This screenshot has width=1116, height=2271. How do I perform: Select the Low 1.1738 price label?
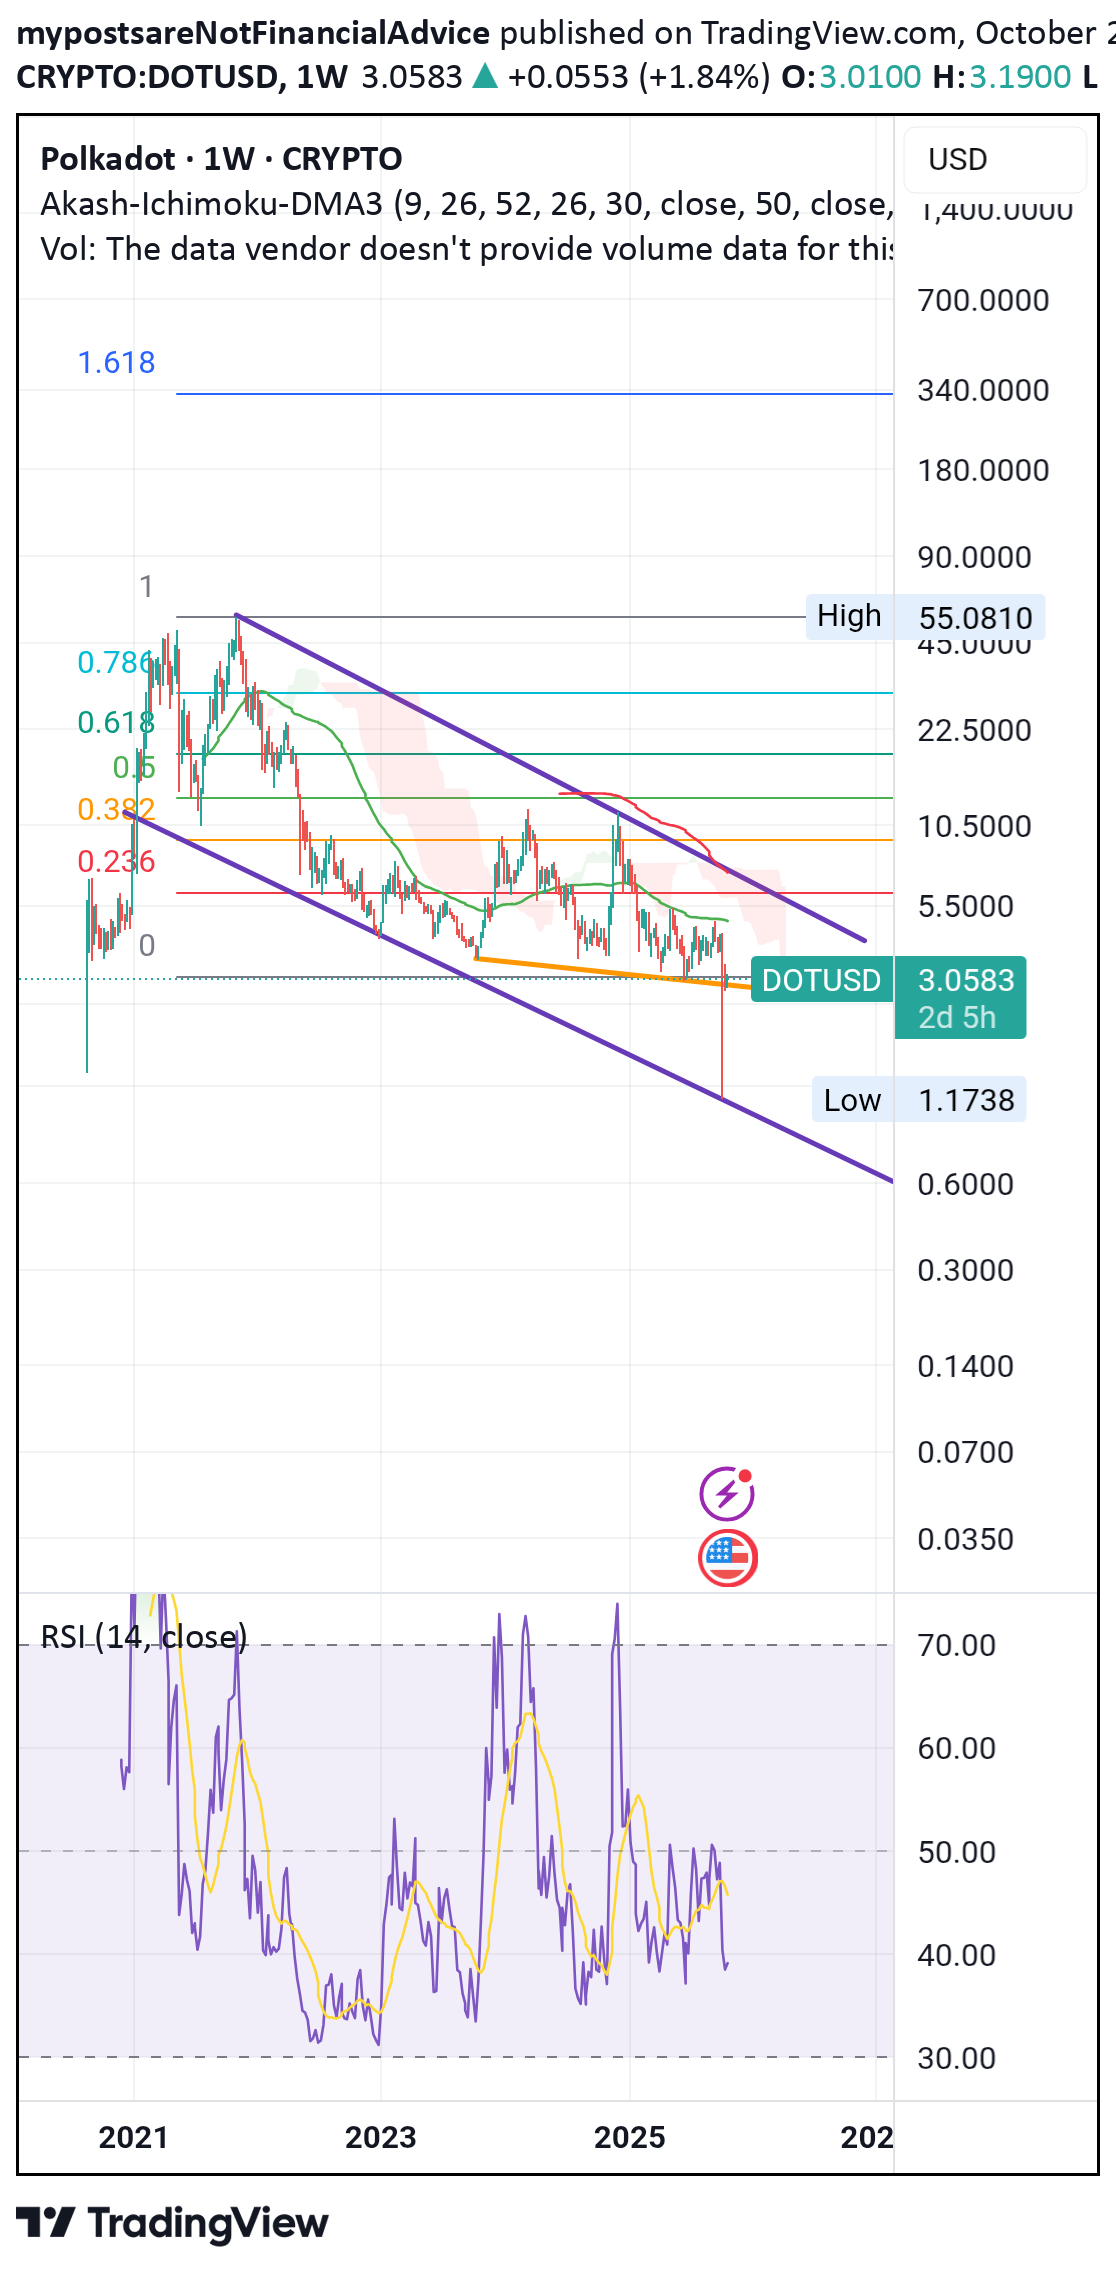click(x=918, y=1100)
